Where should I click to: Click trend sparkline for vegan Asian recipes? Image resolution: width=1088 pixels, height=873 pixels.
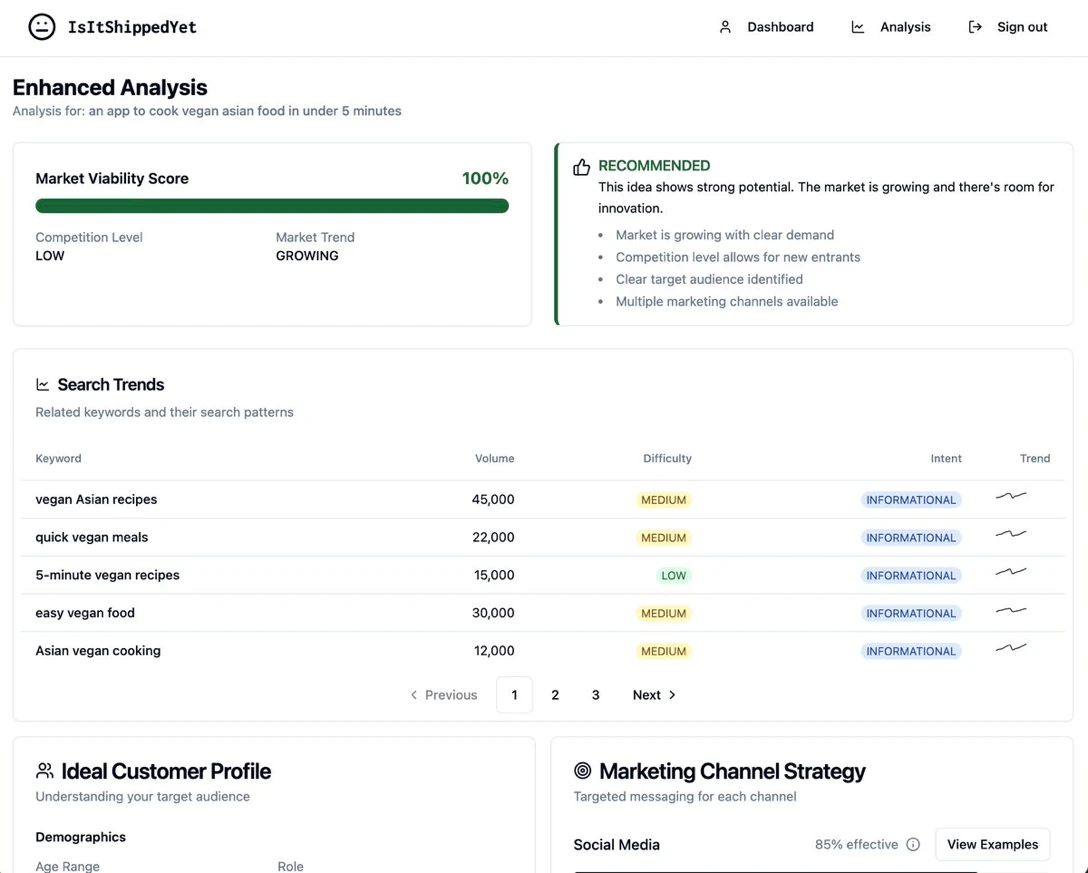(1011, 496)
